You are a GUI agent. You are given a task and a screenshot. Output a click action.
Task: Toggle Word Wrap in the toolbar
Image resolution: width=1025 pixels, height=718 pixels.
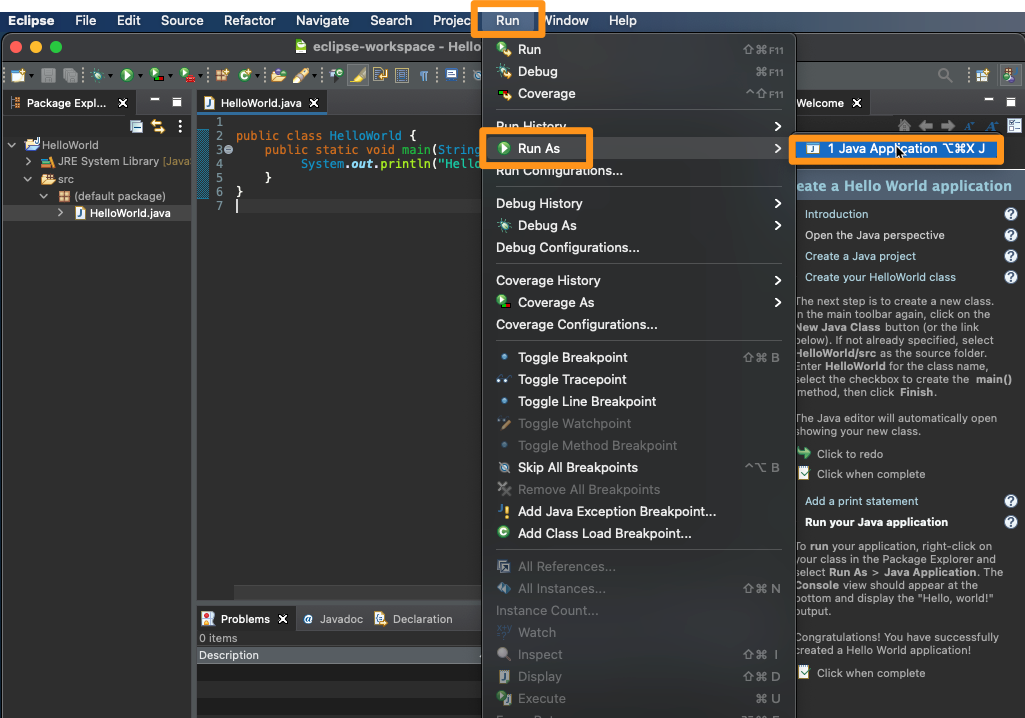pyautogui.click(x=380, y=76)
